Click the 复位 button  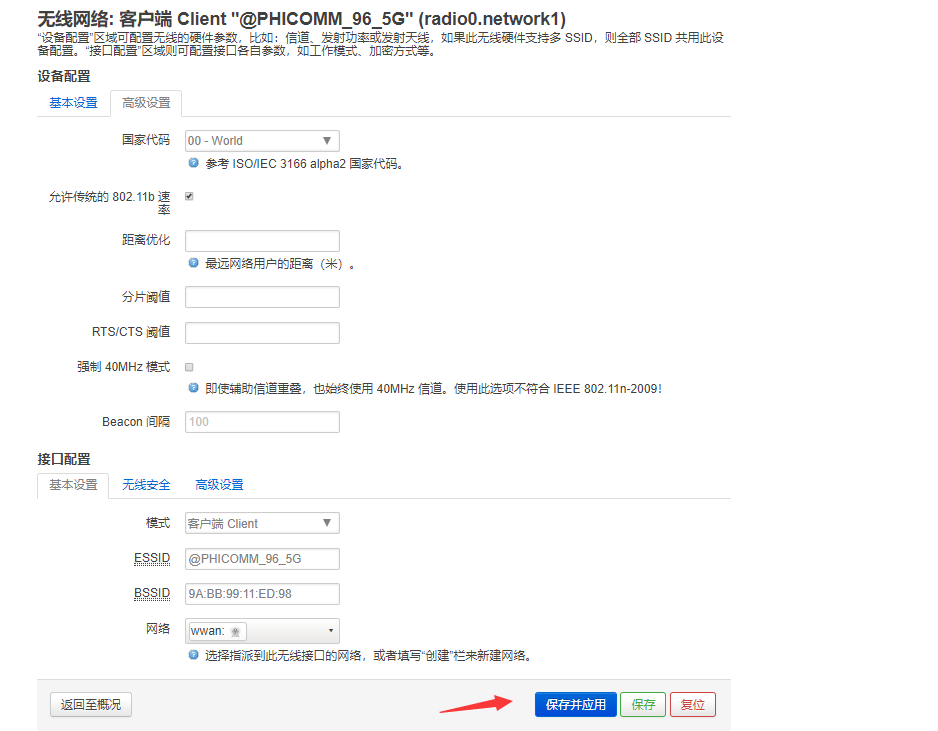(692, 704)
